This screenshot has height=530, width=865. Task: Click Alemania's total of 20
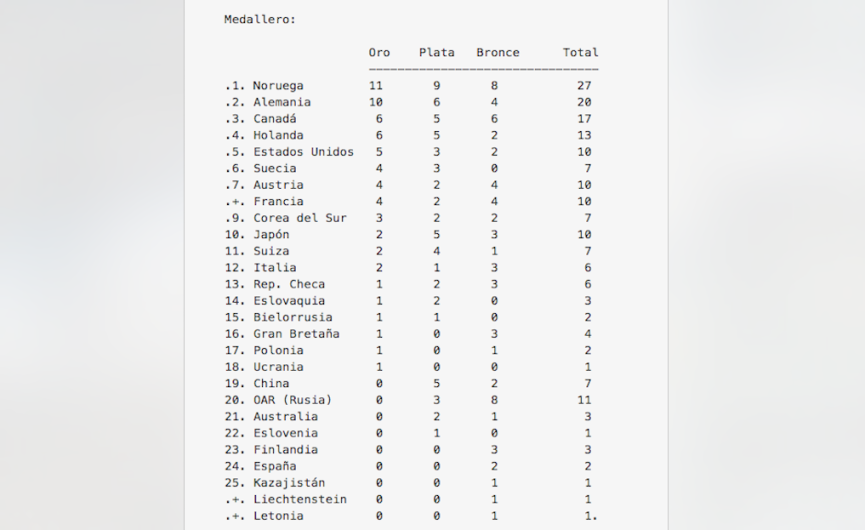click(584, 102)
